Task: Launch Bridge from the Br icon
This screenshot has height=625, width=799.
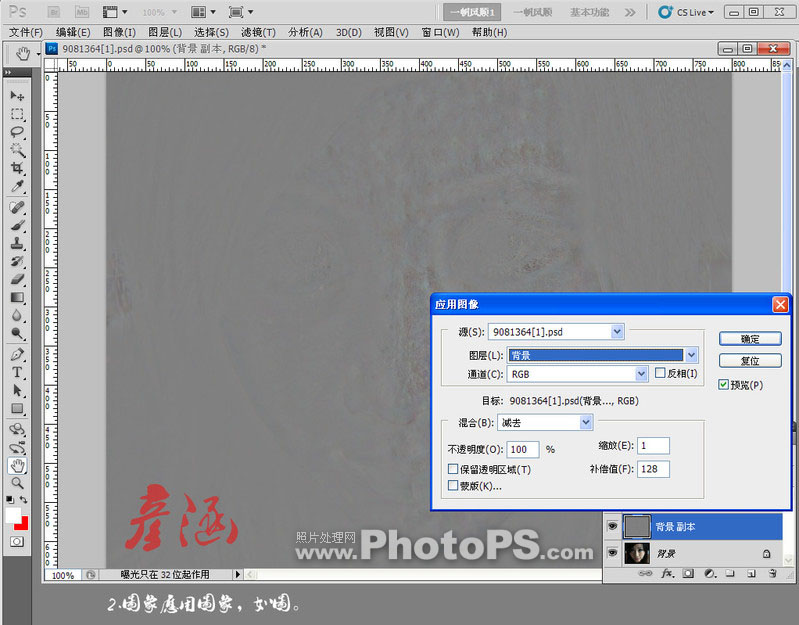Action: (x=54, y=12)
